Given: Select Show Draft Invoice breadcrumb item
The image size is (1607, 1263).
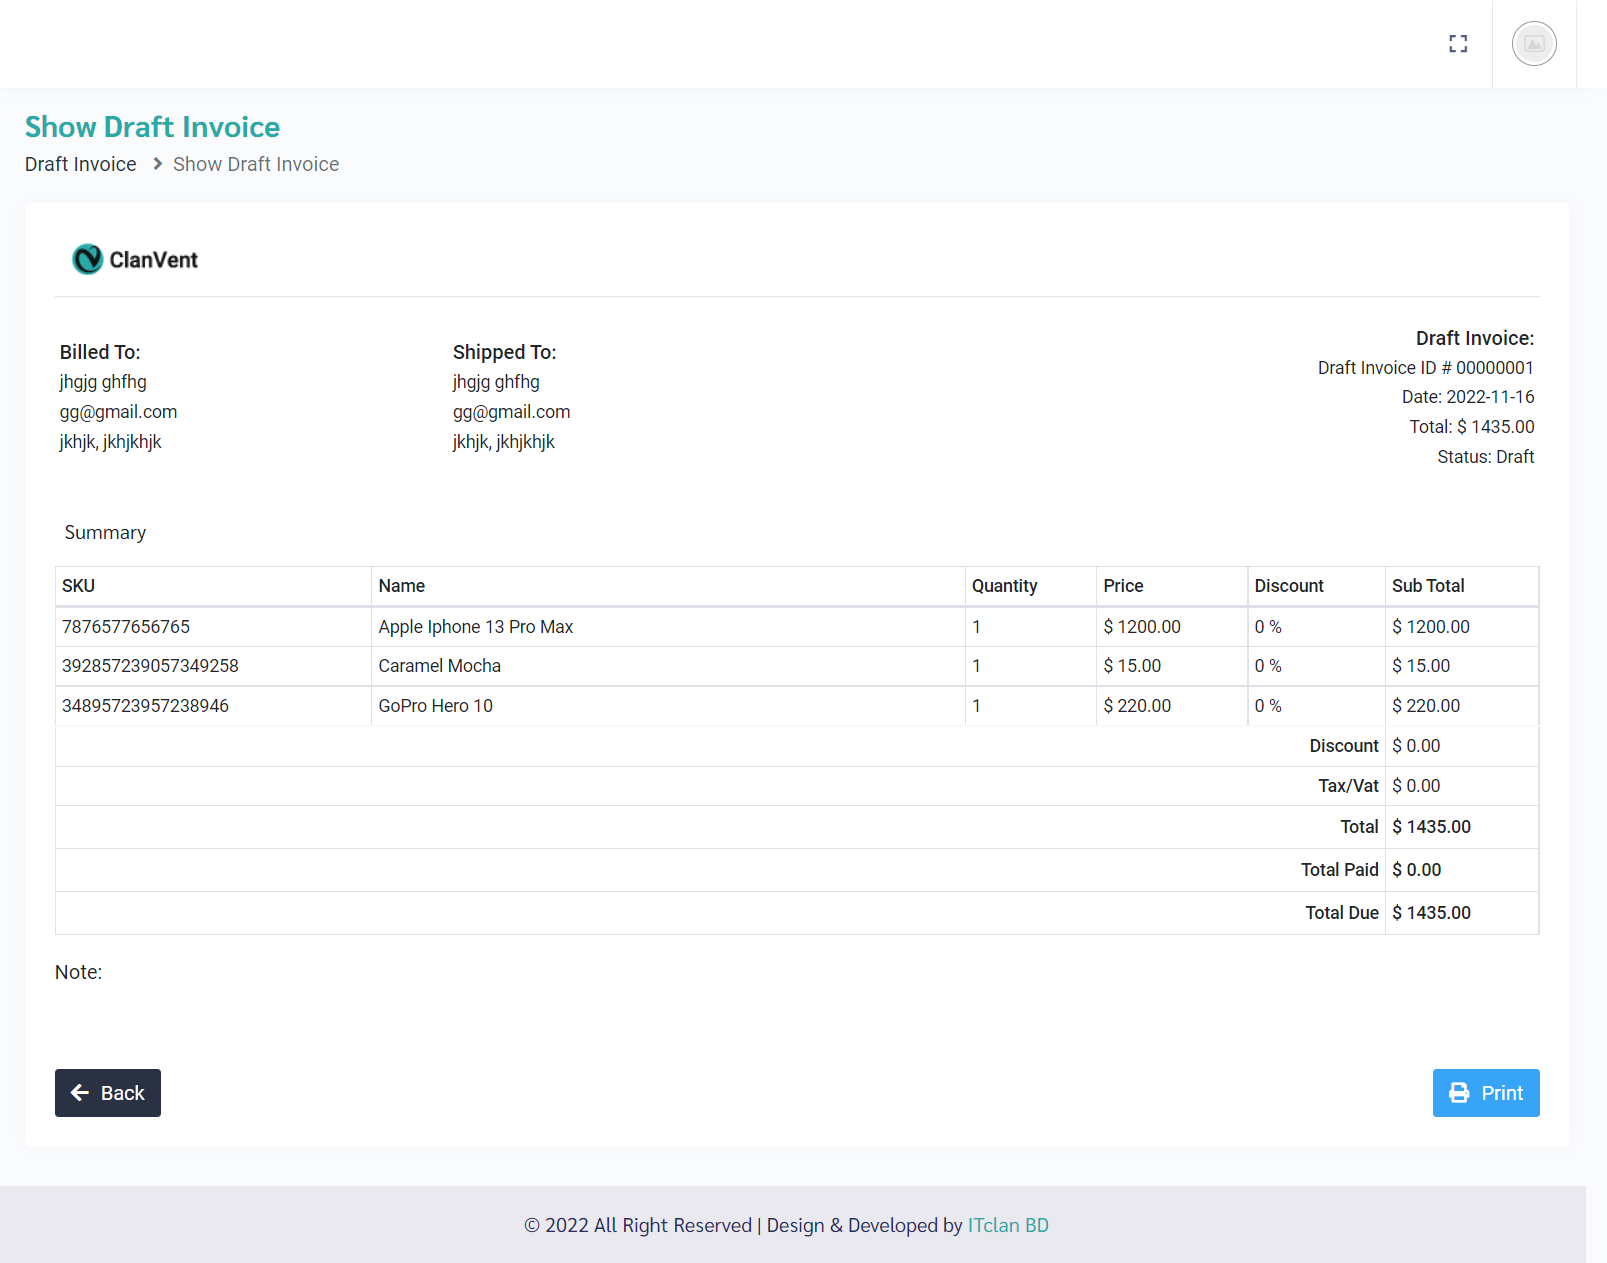Looking at the screenshot, I should point(256,164).
